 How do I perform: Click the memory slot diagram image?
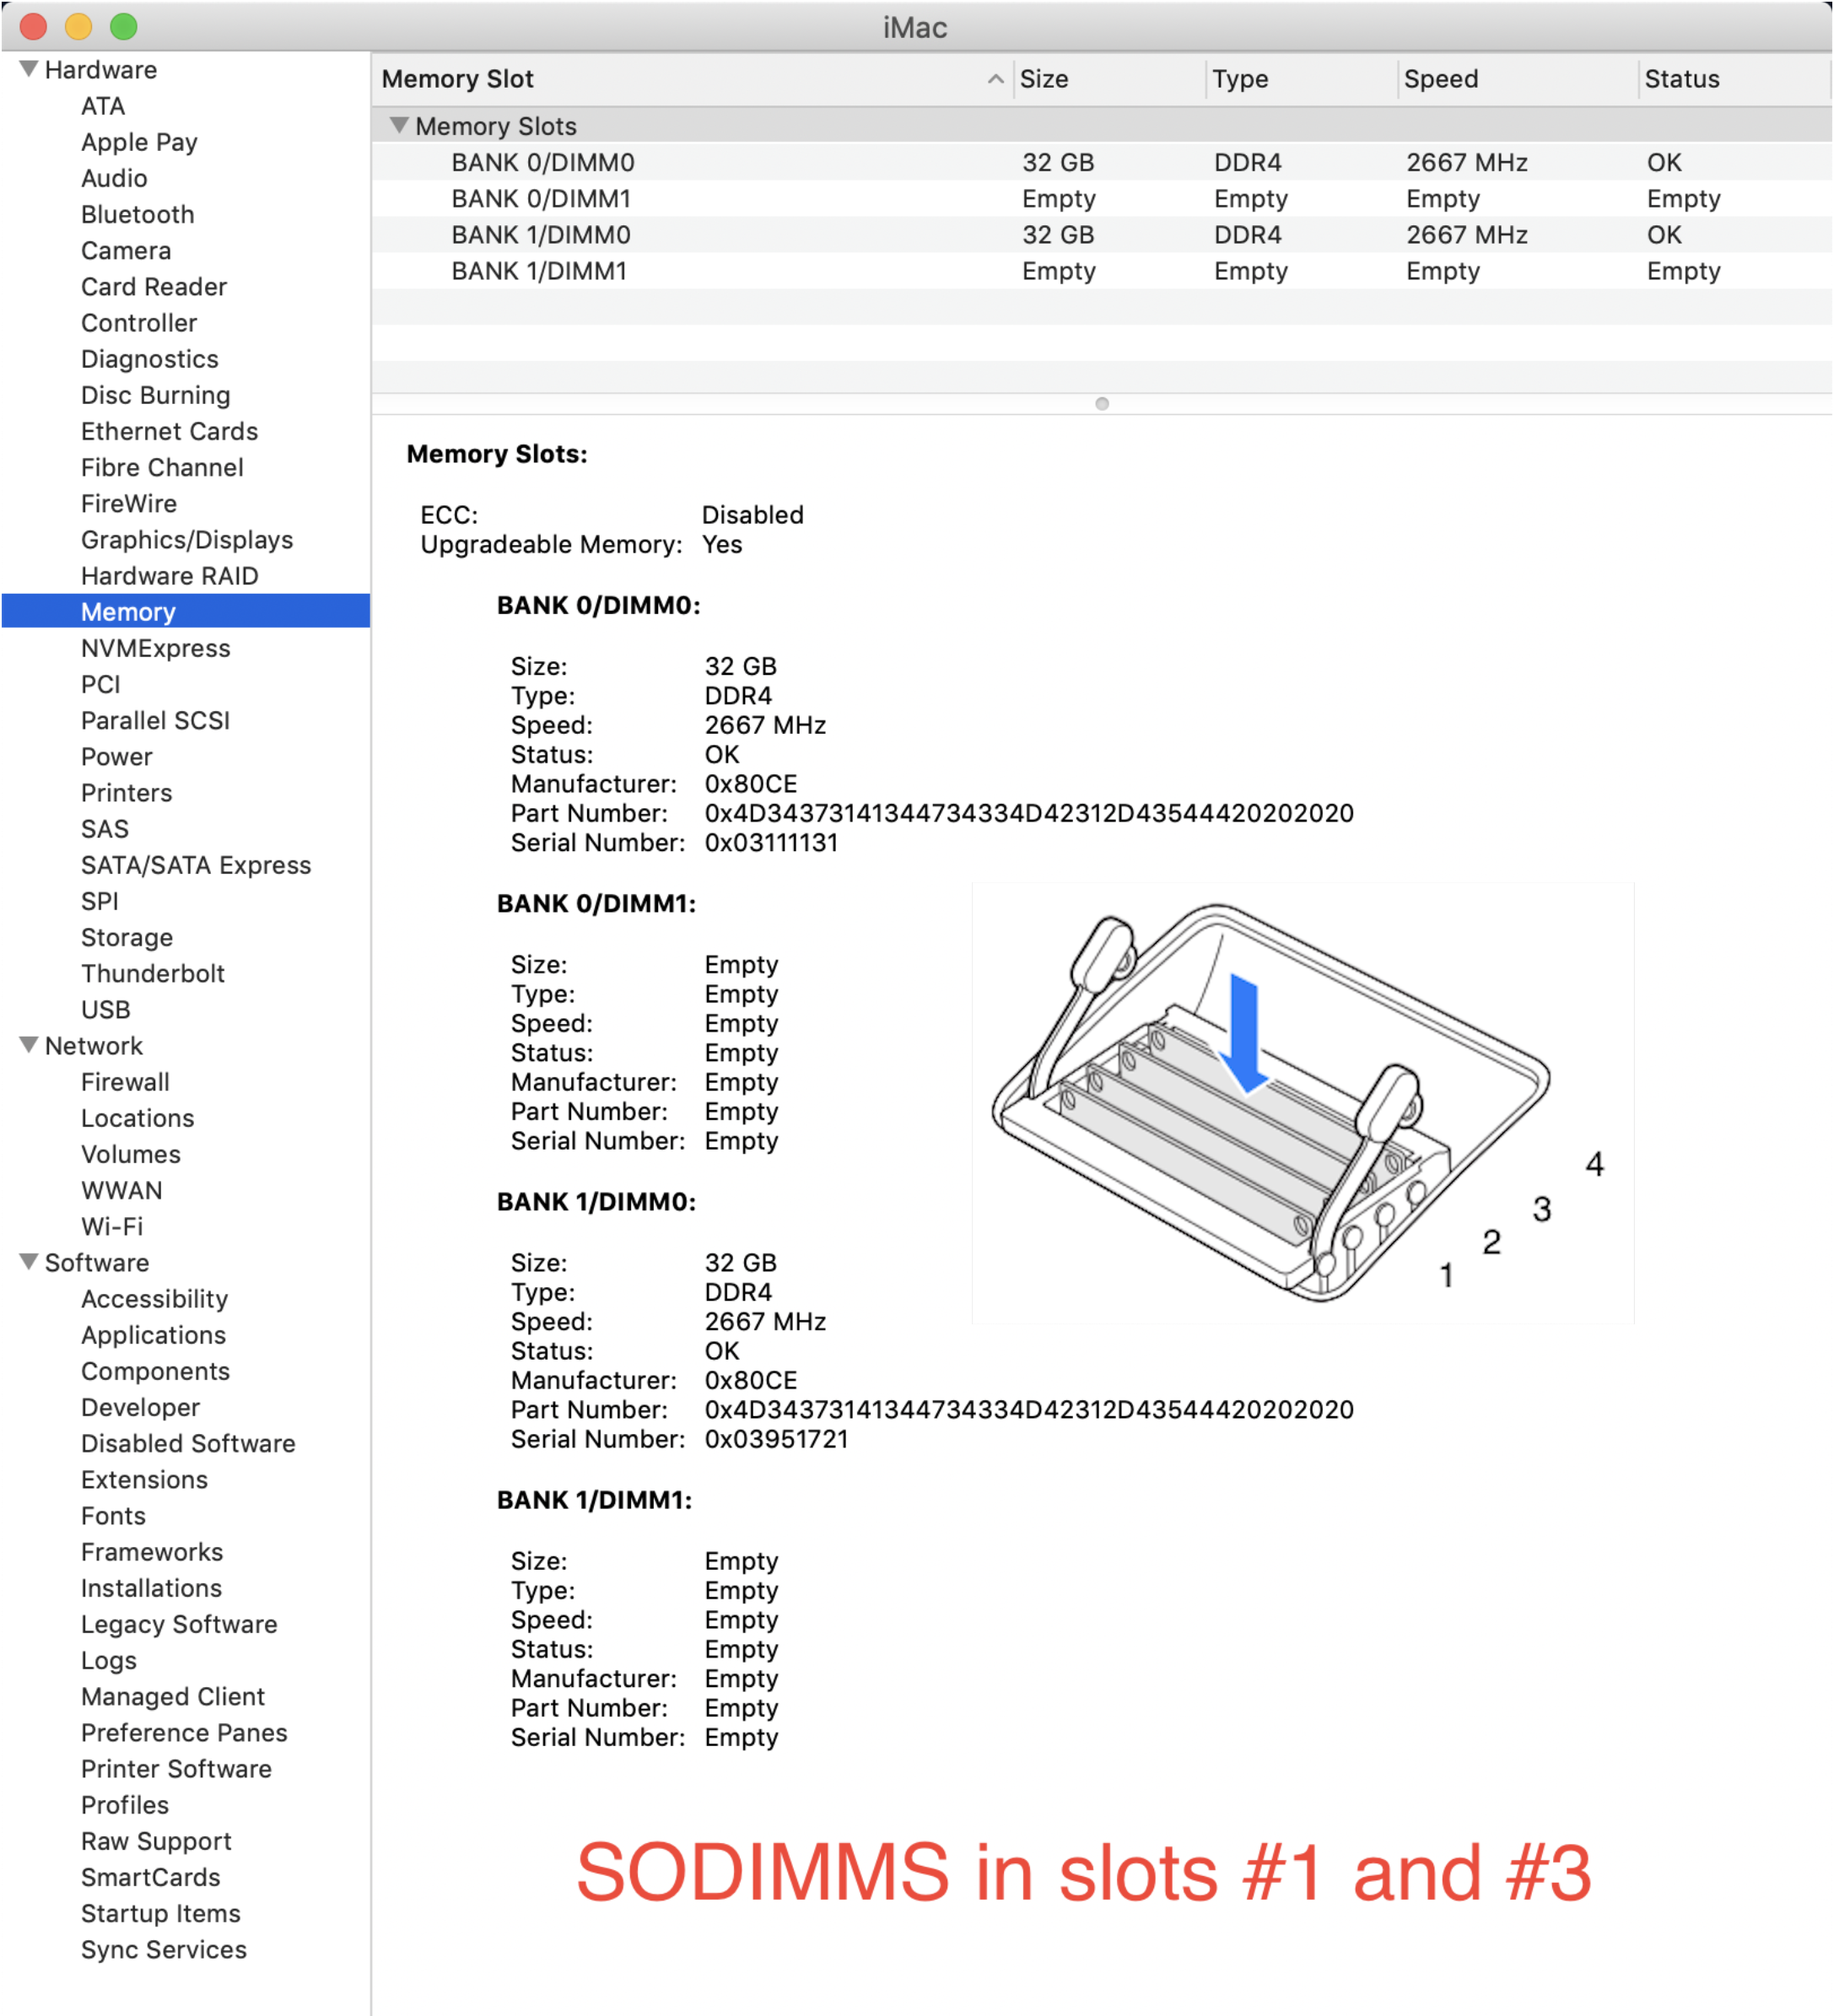[x=1303, y=1103]
